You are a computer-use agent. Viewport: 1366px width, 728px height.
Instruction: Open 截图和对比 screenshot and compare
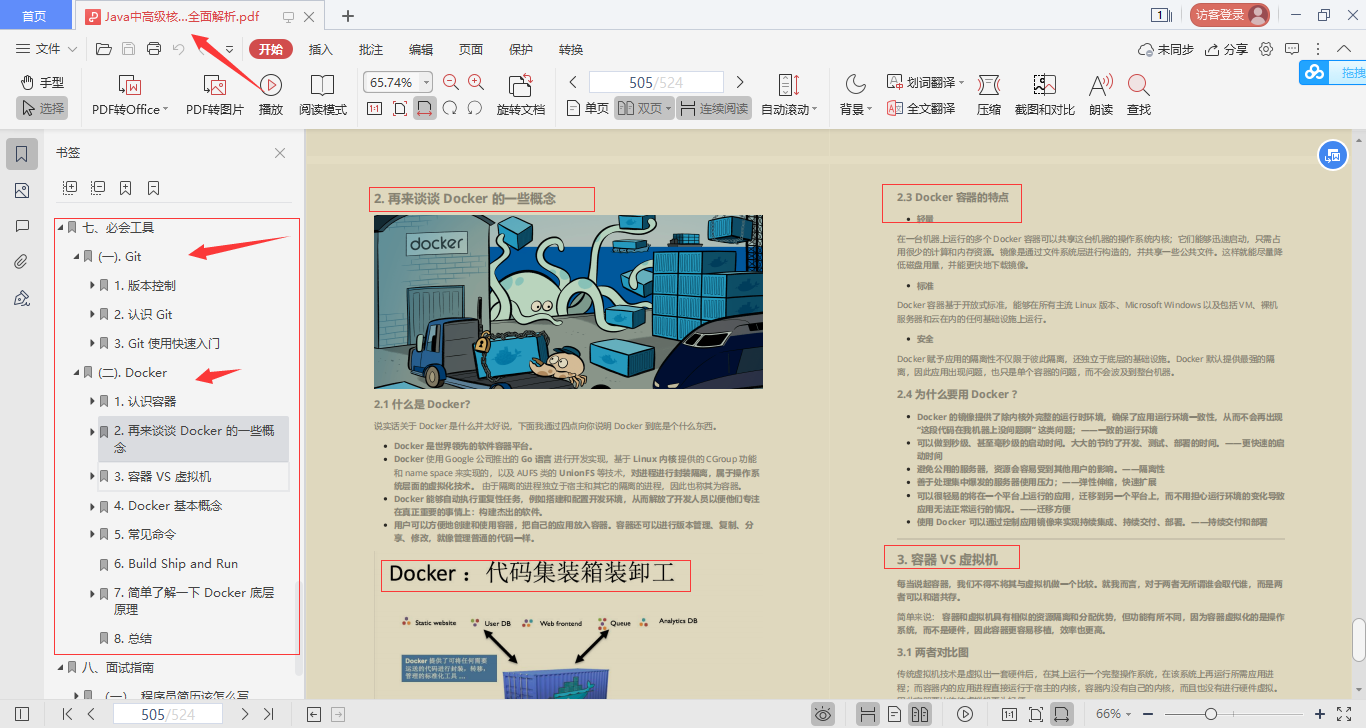(x=1045, y=96)
